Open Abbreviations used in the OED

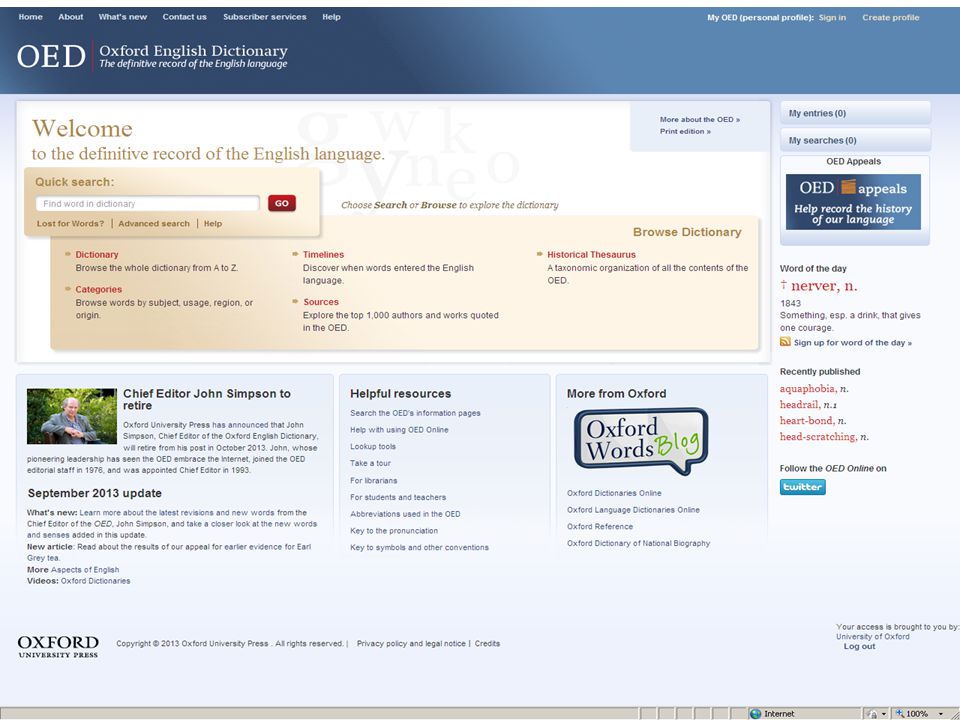tap(405, 514)
